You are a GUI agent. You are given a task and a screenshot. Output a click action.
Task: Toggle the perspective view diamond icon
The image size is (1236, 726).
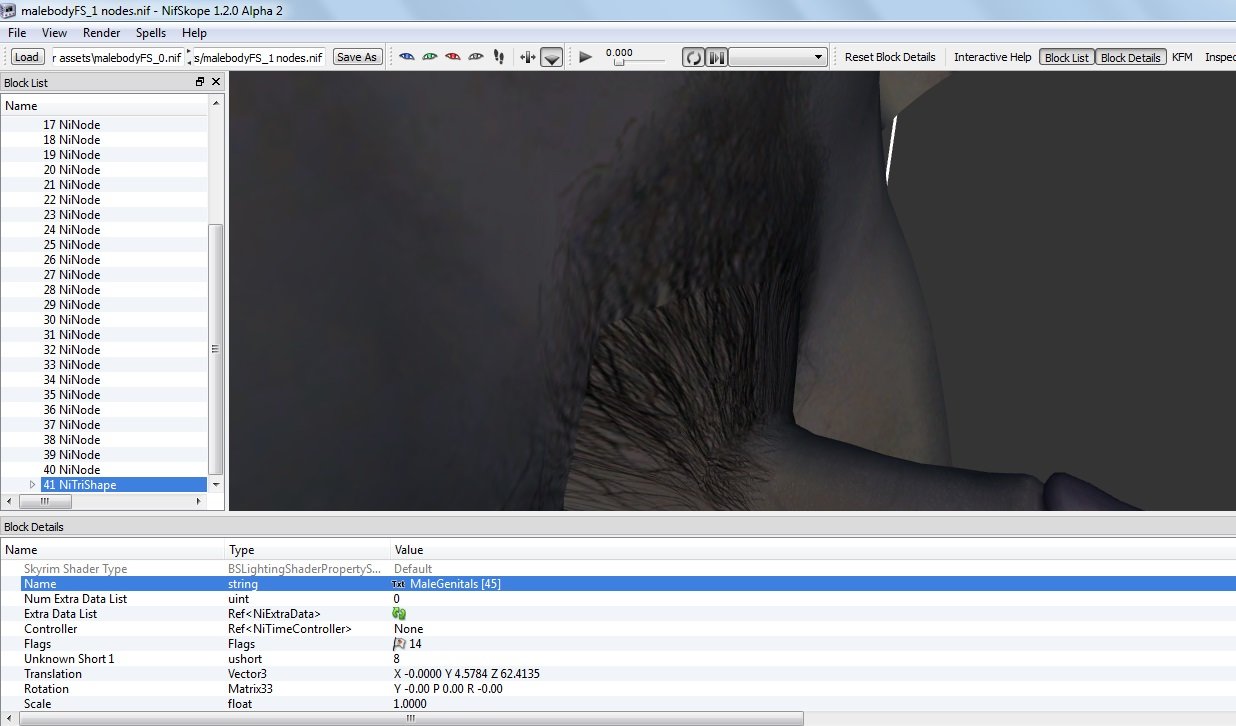pos(552,57)
